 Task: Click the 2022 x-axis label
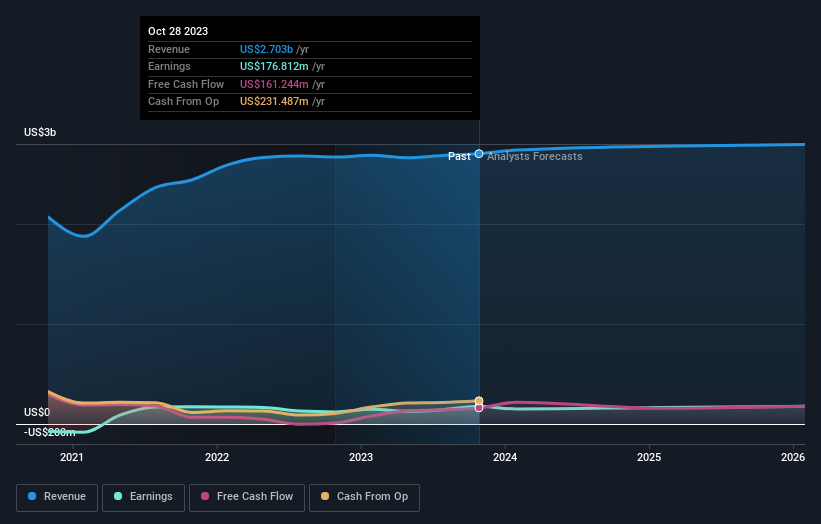[217, 457]
